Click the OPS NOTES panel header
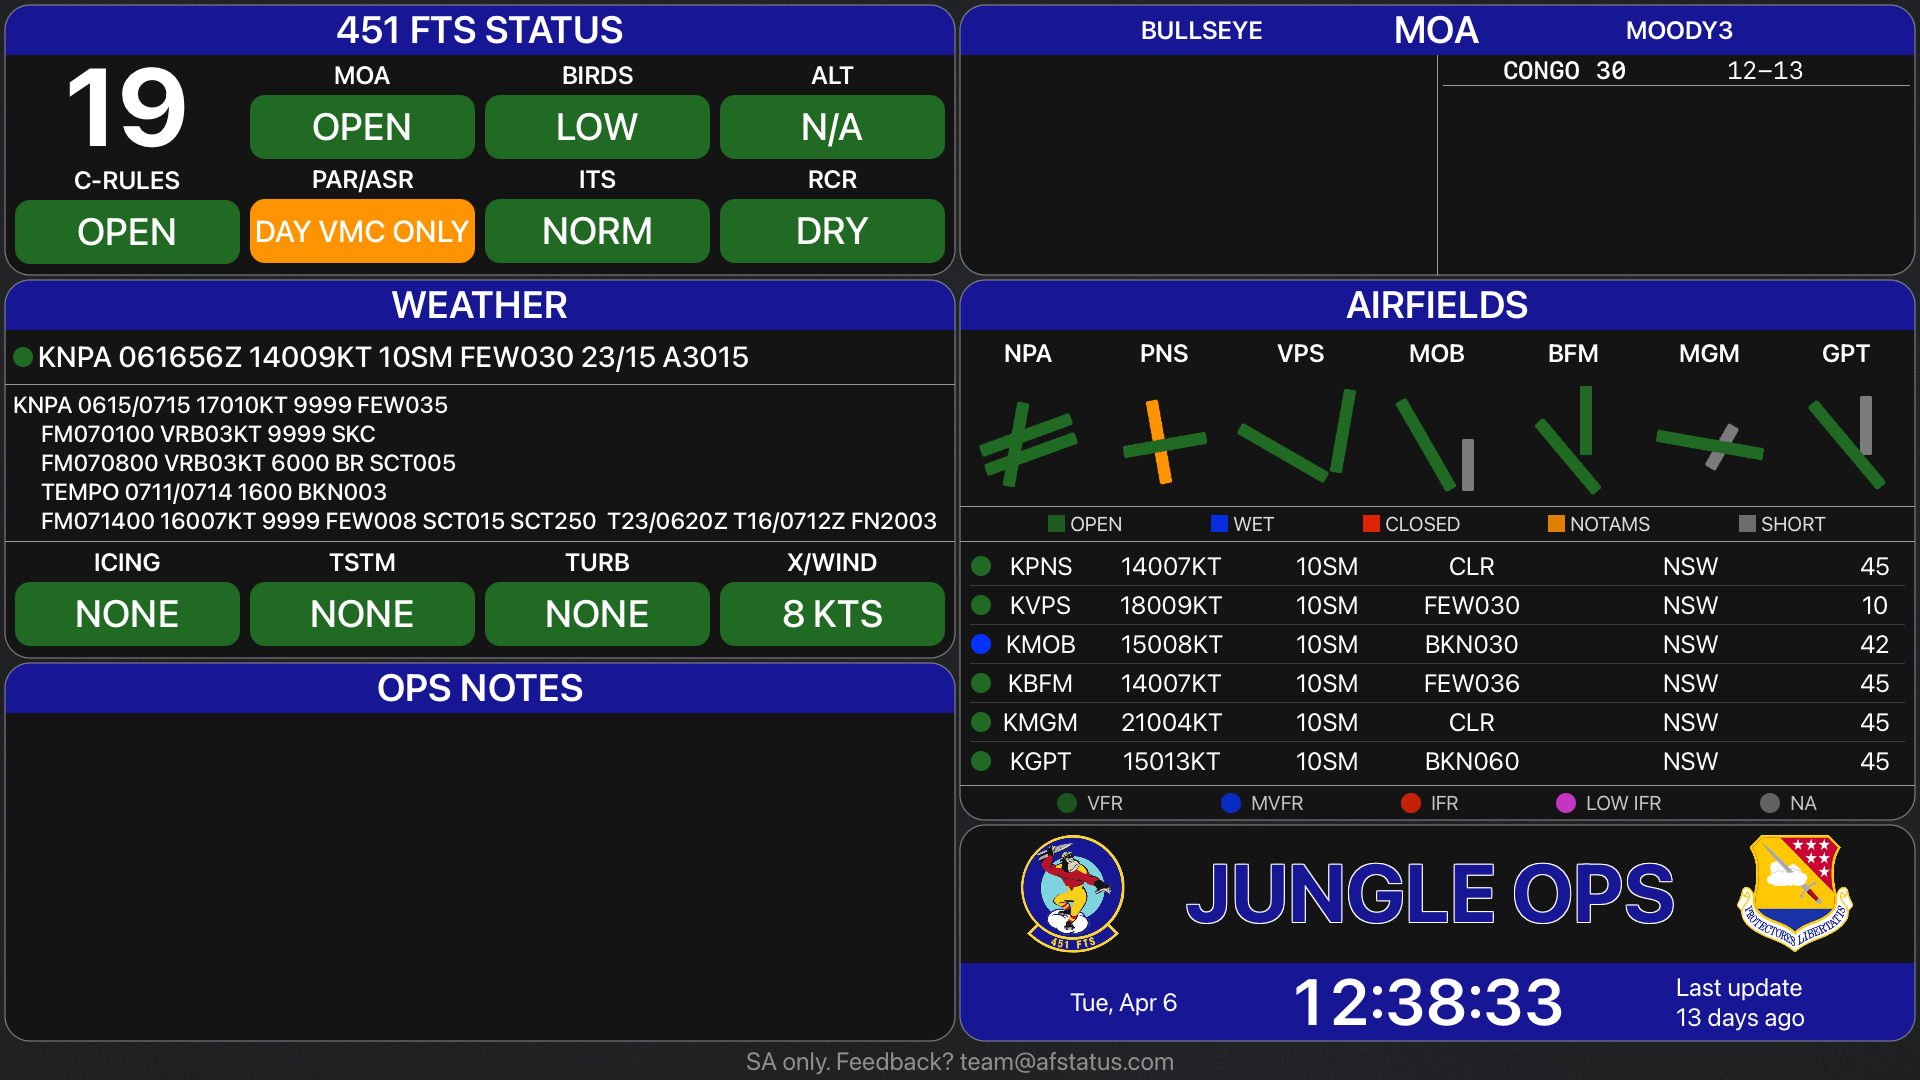Screen dimensions: 1920x1080 tap(480, 688)
